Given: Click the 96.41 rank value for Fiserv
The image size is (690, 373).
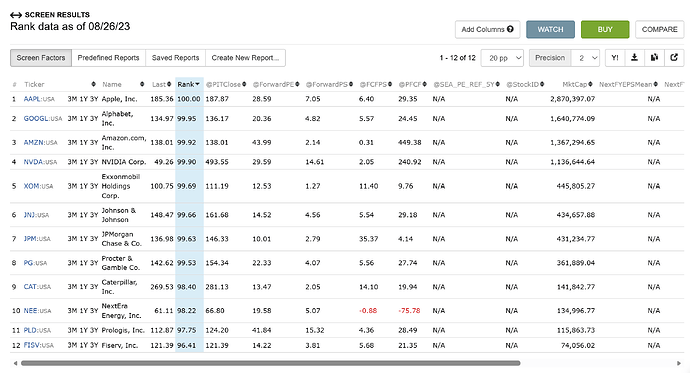Looking at the screenshot, I should [x=187, y=345].
